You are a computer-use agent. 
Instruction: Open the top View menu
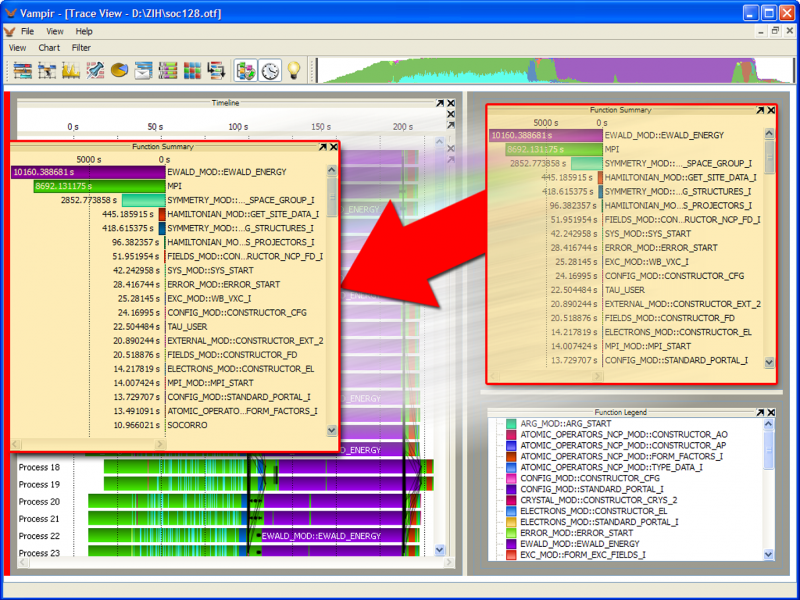click(x=55, y=32)
